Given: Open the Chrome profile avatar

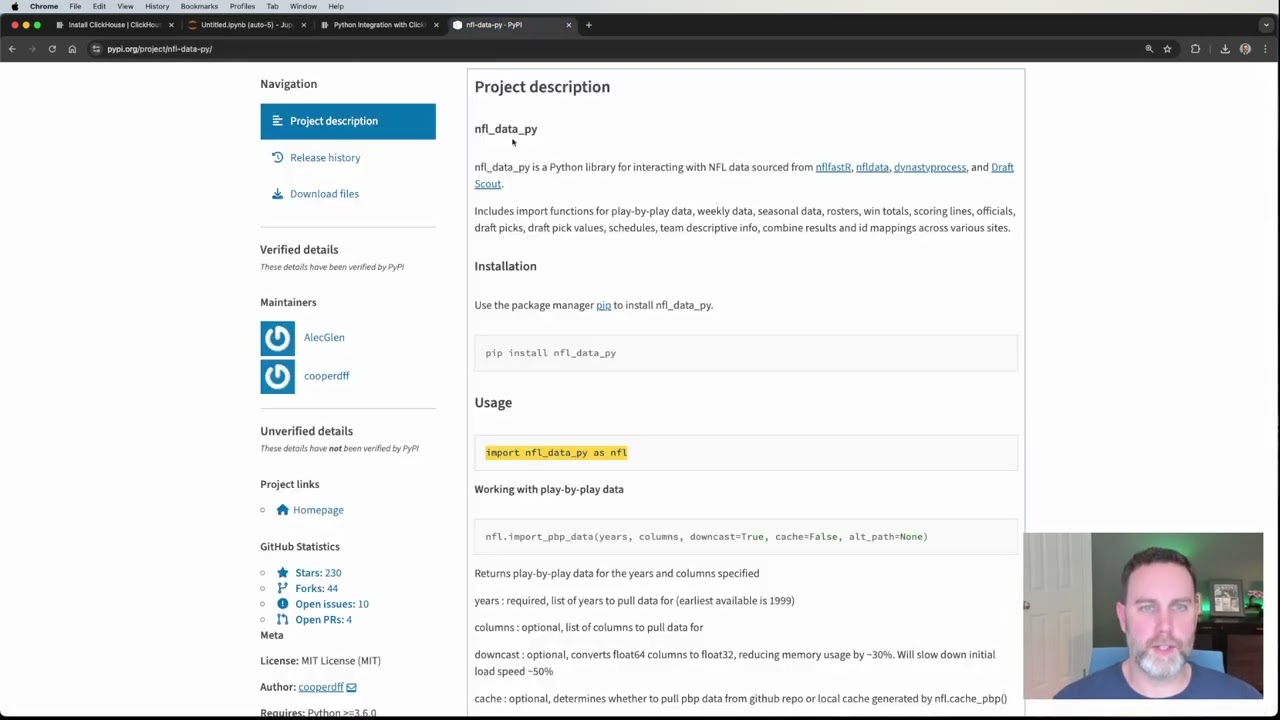Looking at the screenshot, I should point(1245,49).
